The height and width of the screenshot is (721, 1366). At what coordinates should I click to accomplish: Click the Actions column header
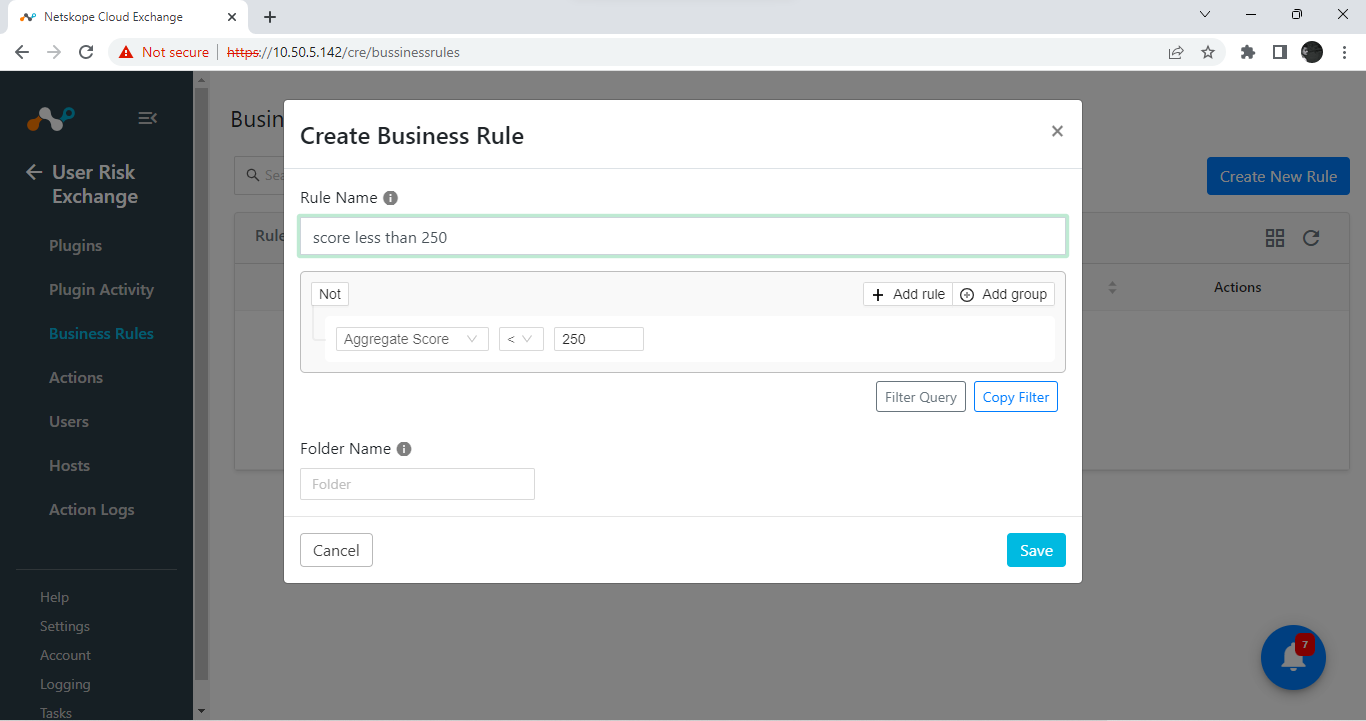1238,287
